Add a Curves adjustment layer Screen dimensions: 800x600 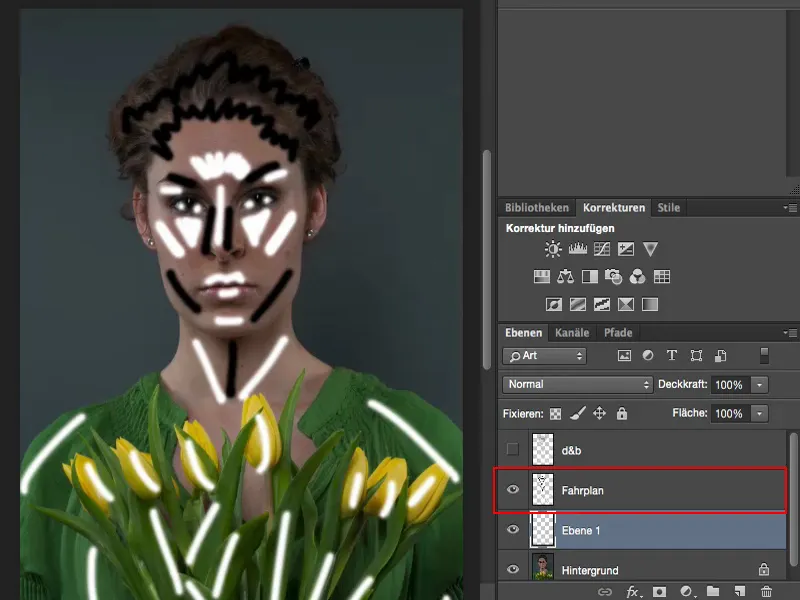pyautogui.click(x=602, y=249)
